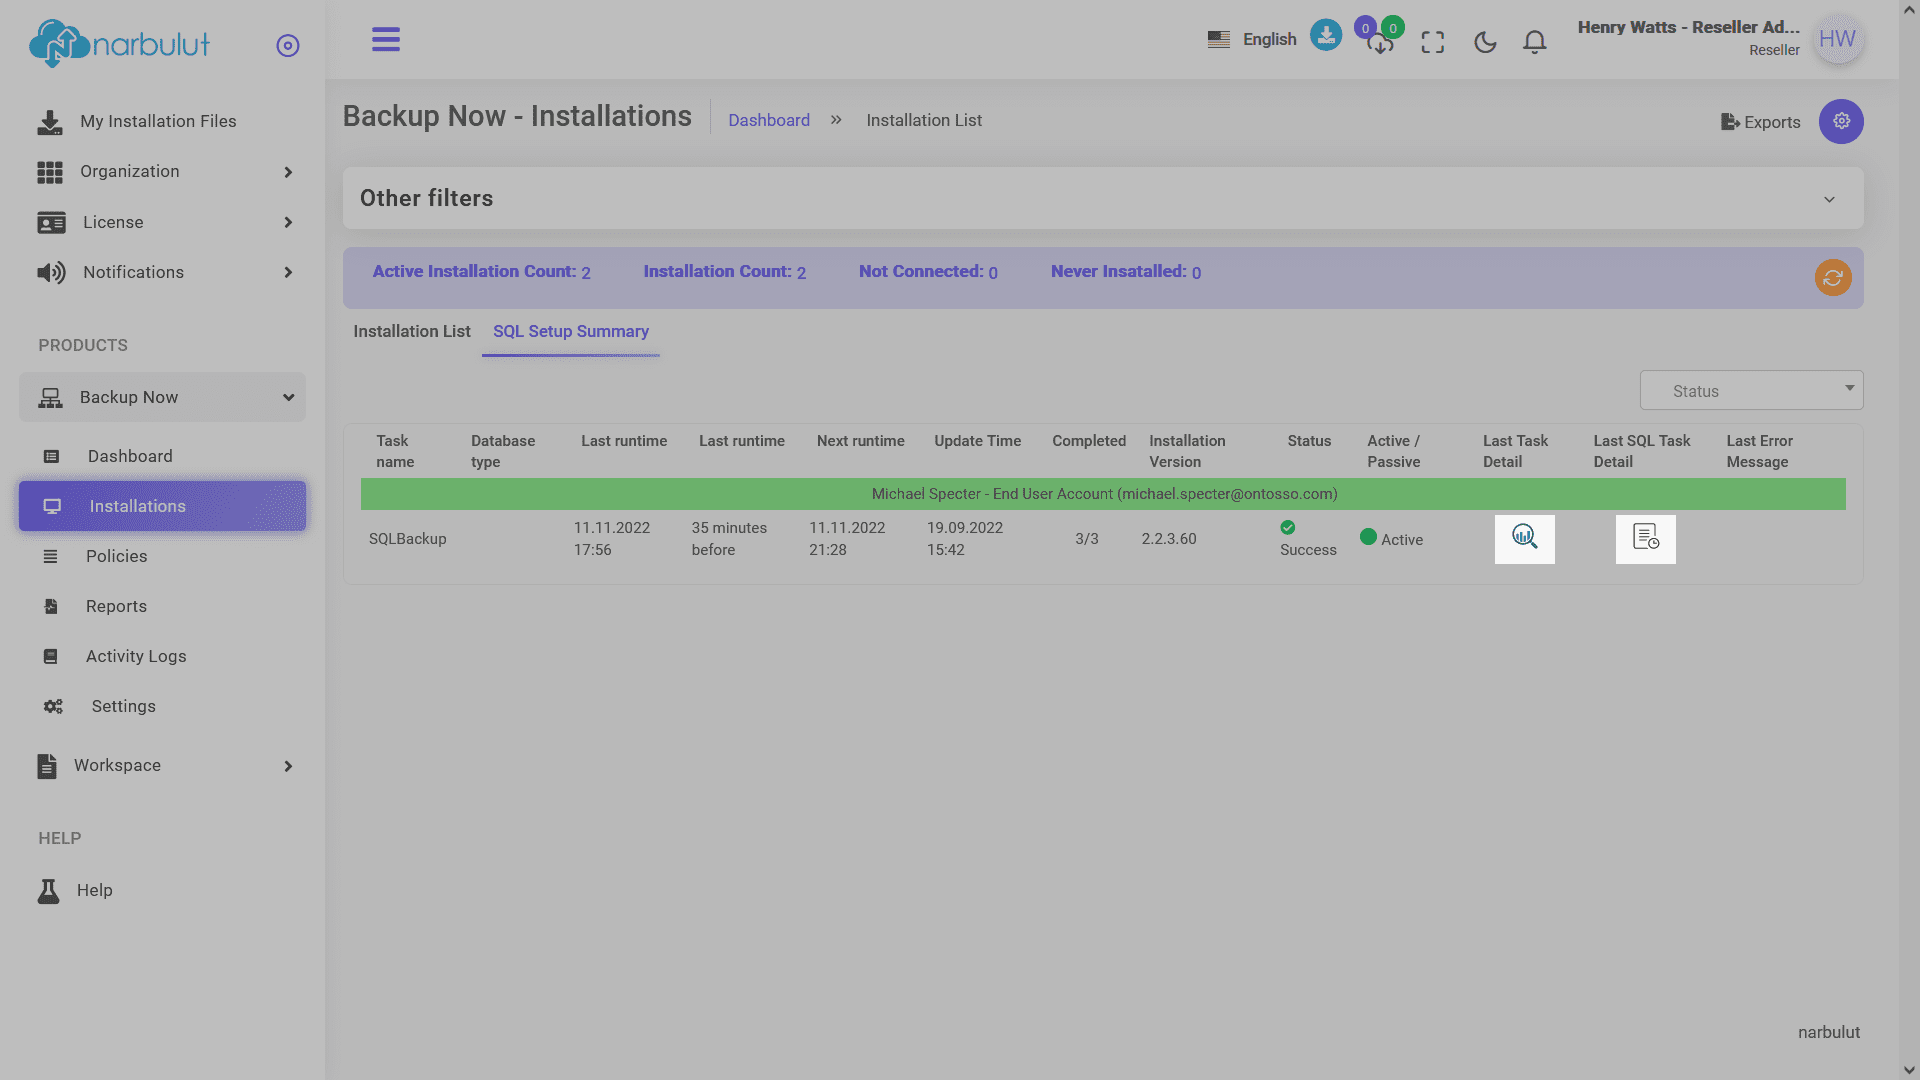Switch to the SQL Setup Summary tab
Image resolution: width=1920 pixels, height=1080 pixels.
(571, 331)
